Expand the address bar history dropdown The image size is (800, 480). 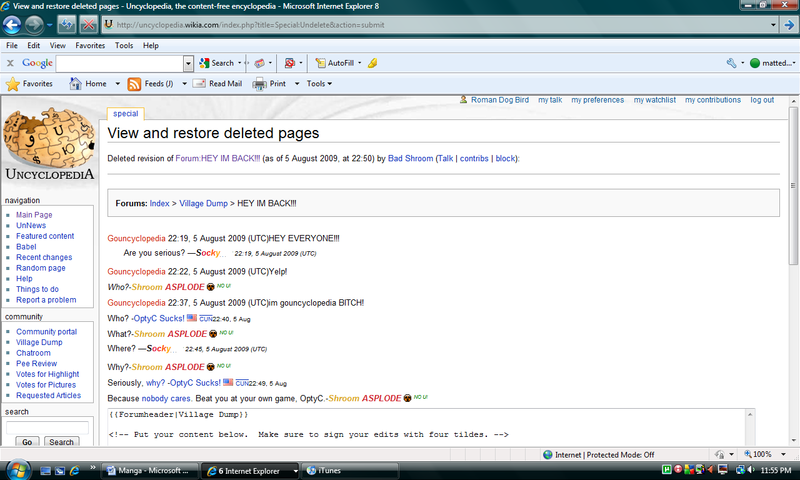pos(773,24)
